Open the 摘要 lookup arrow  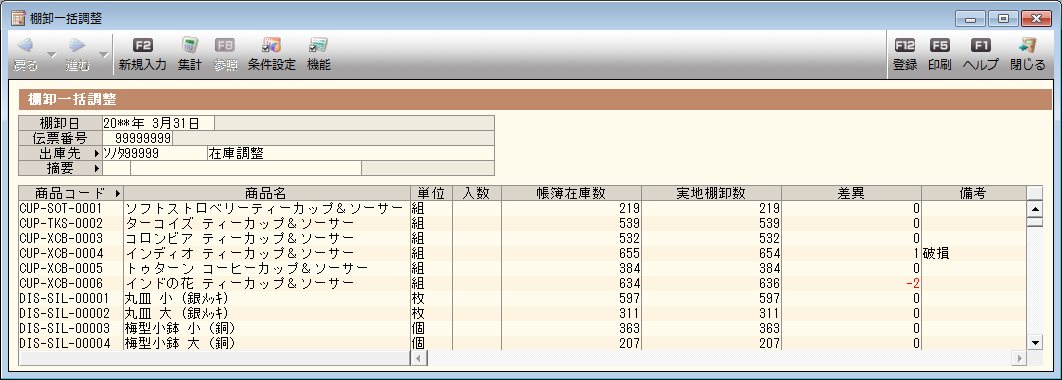(x=97, y=168)
